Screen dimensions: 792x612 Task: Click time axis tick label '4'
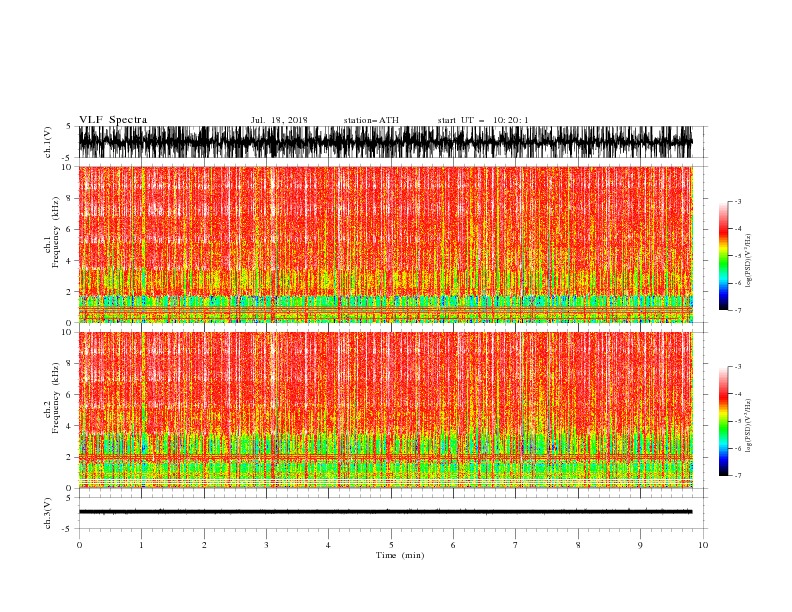click(x=328, y=545)
